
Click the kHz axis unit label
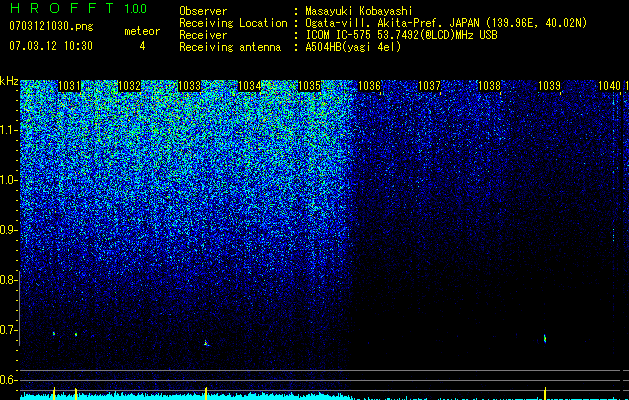tap(9, 81)
